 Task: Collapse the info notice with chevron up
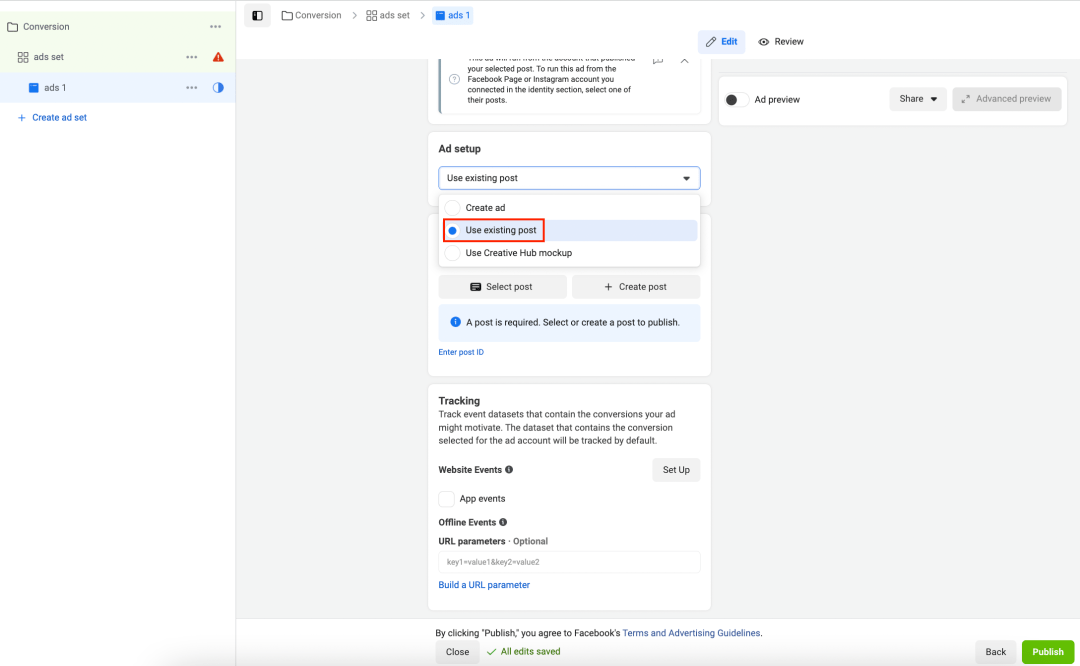684,61
